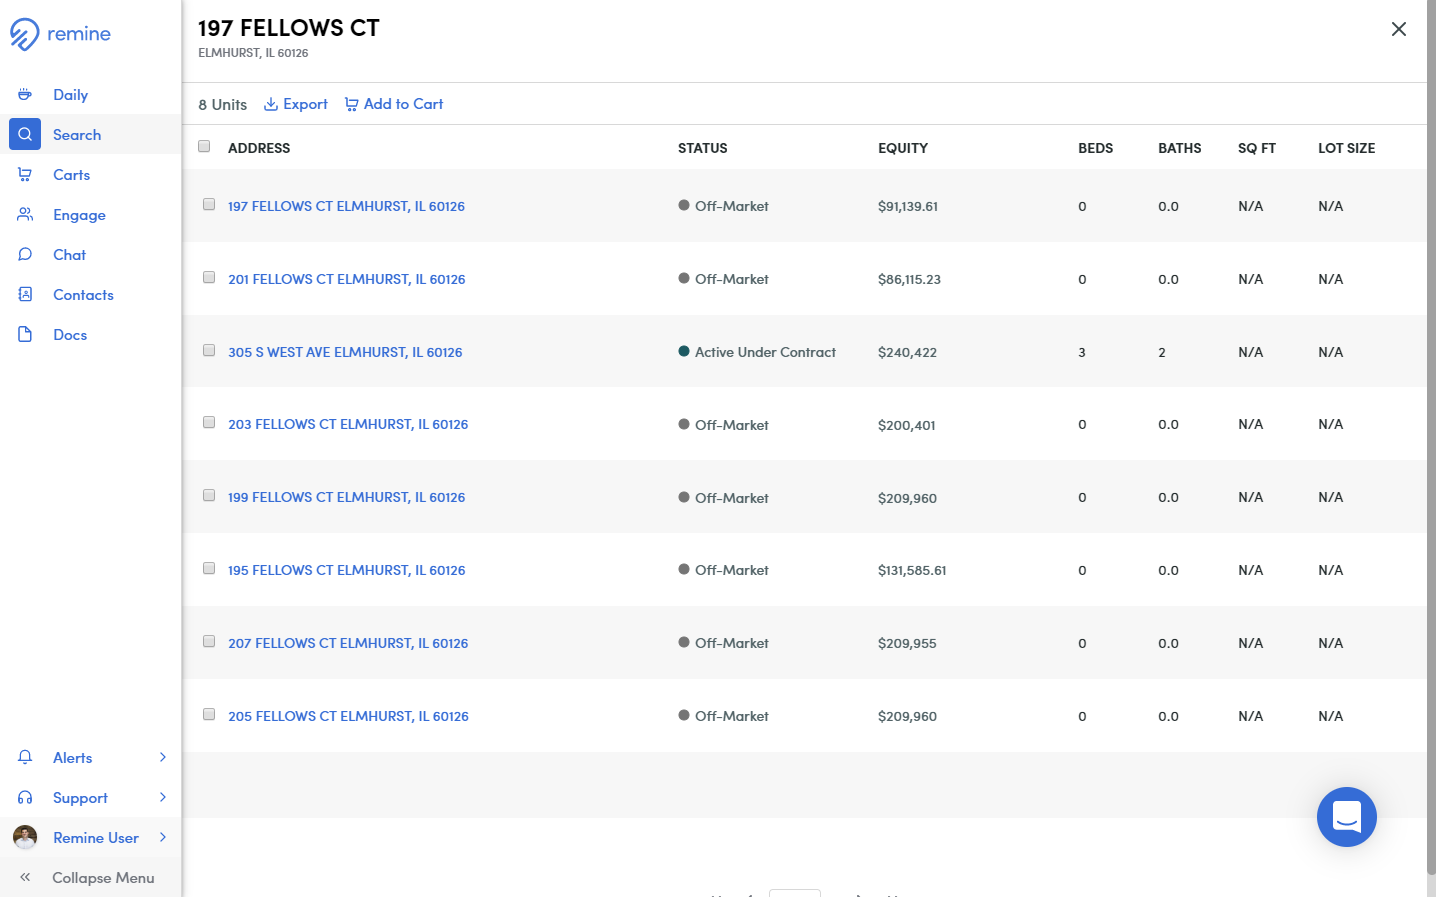Screen dimensions: 1436x897
Task: Open 195 Fellows Ct Elmhurst listing link
Action: click(346, 570)
